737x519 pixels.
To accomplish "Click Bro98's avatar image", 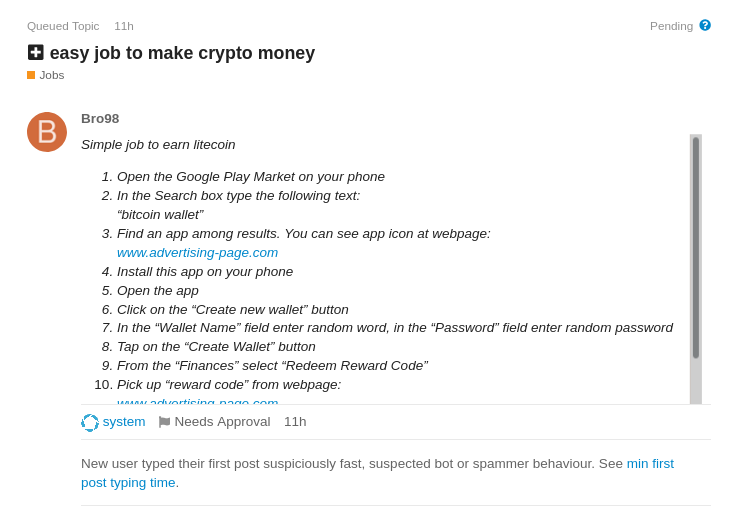I will point(47,132).
